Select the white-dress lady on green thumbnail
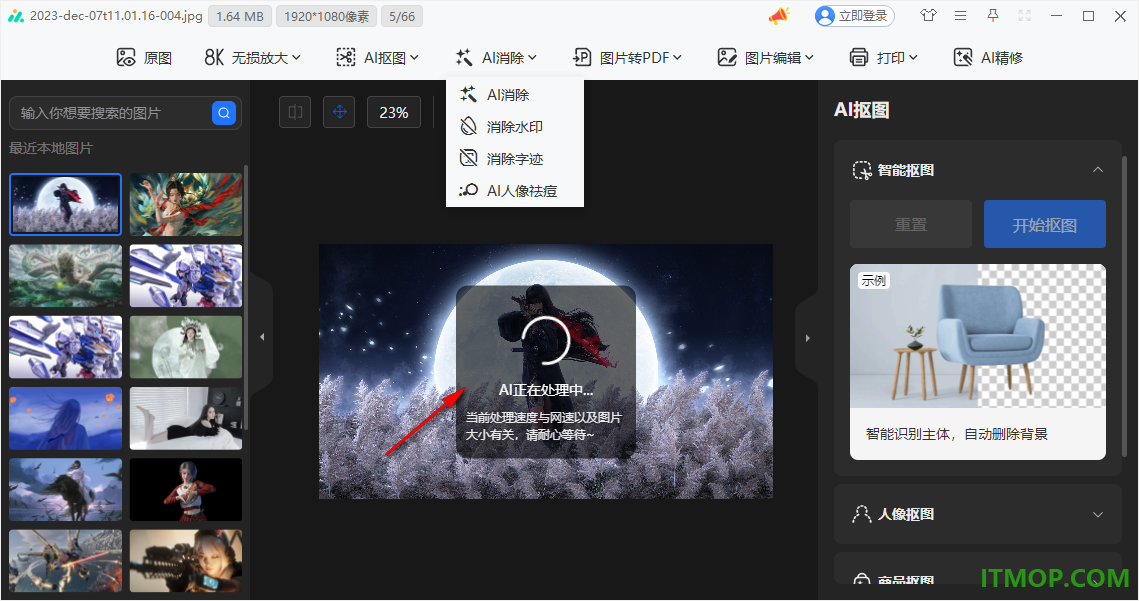This screenshot has height=601, width=1139. coord(186,347)
